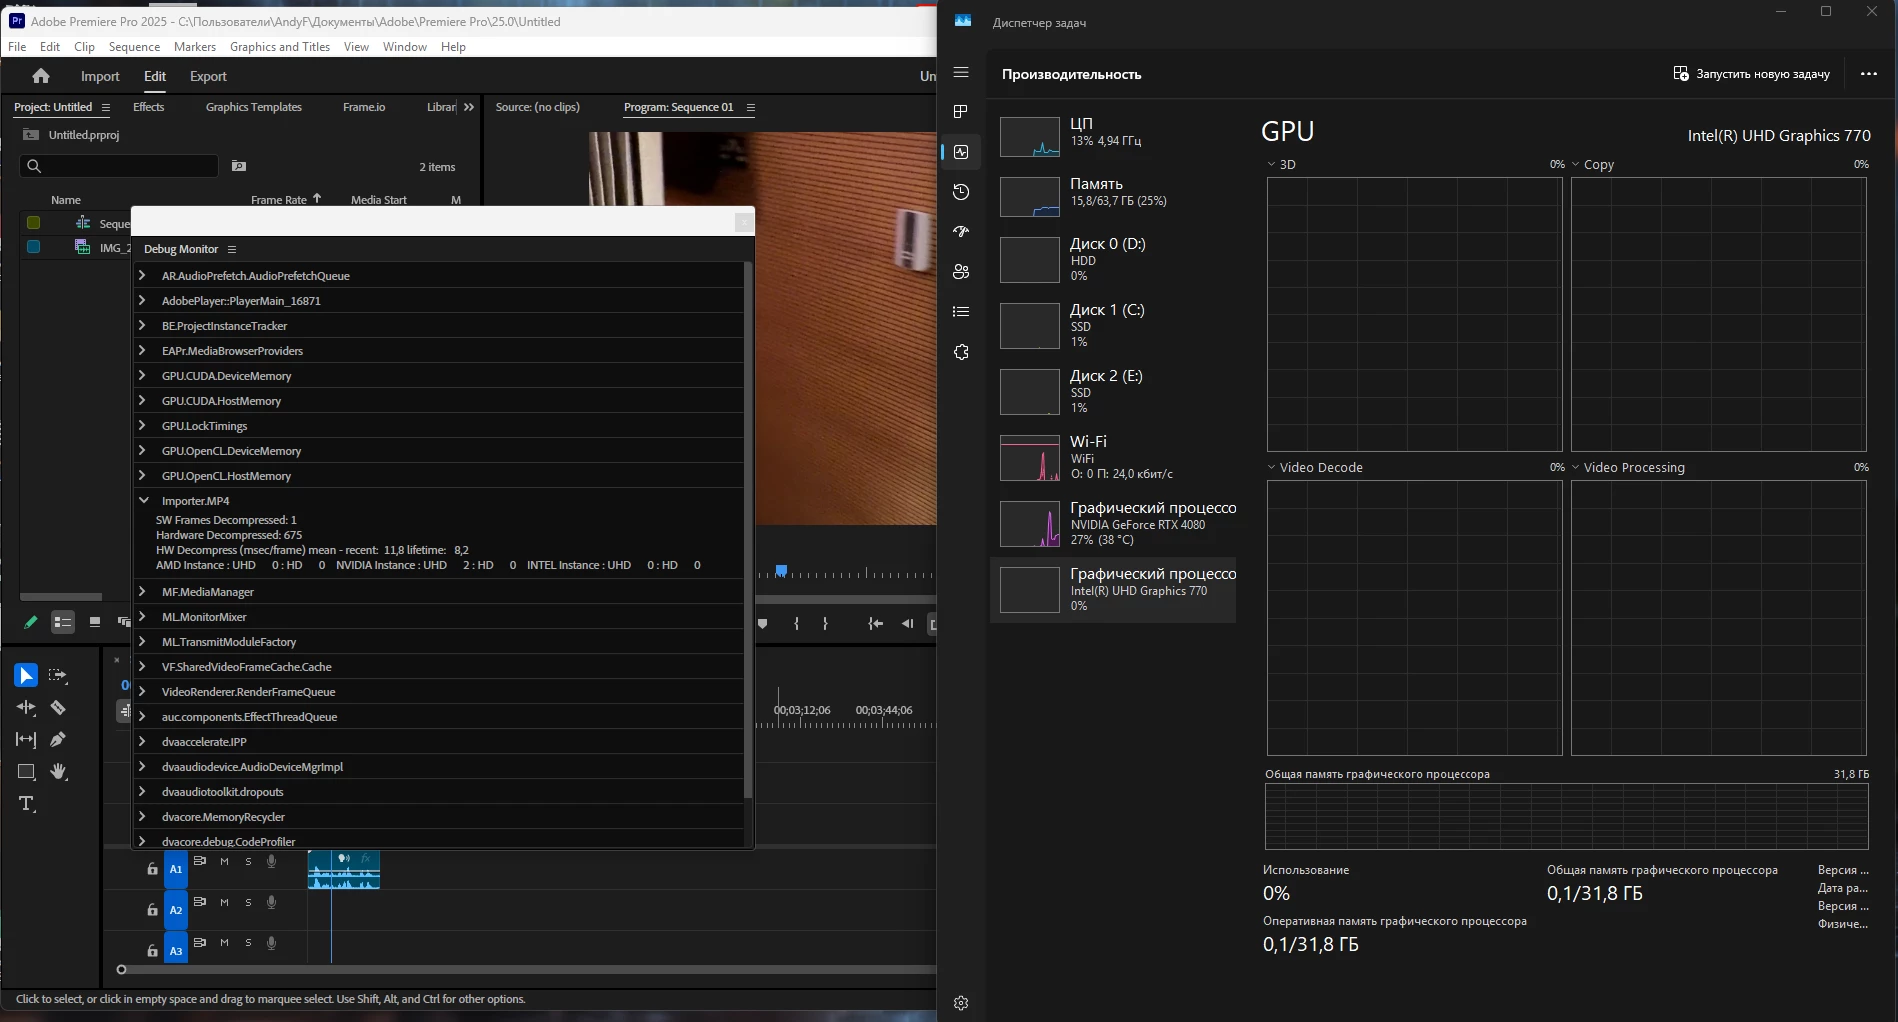1898x1022 pixels.
Task: Select Wi-Fi performance entry
Action: pos(1113,457)
